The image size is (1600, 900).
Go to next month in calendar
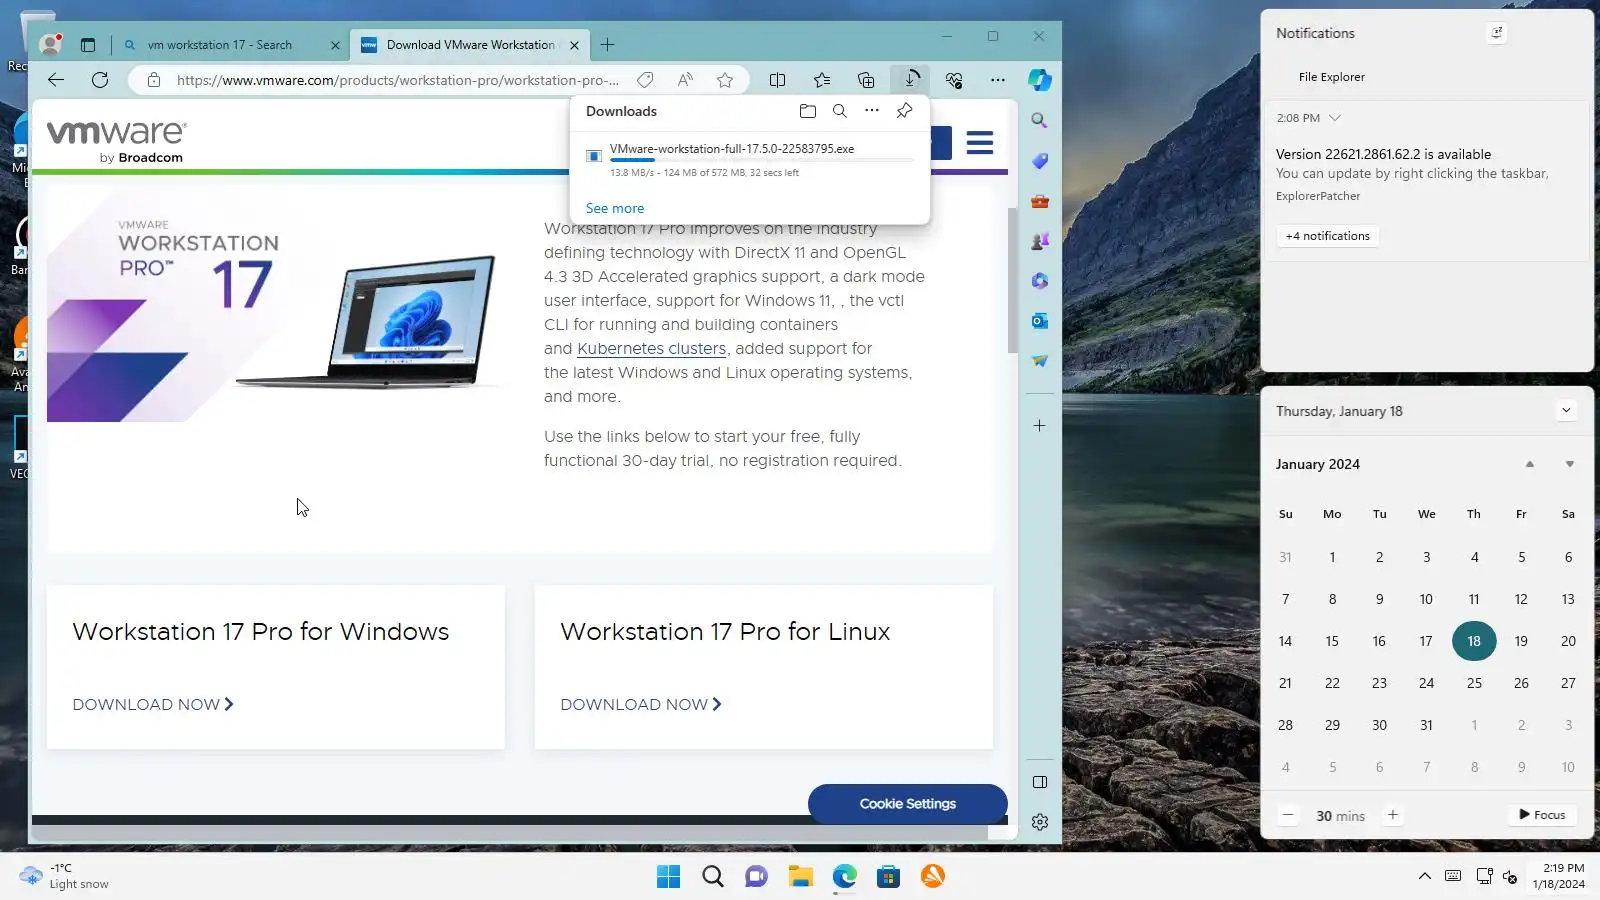pyautogui.click(x=1570, y=464)
